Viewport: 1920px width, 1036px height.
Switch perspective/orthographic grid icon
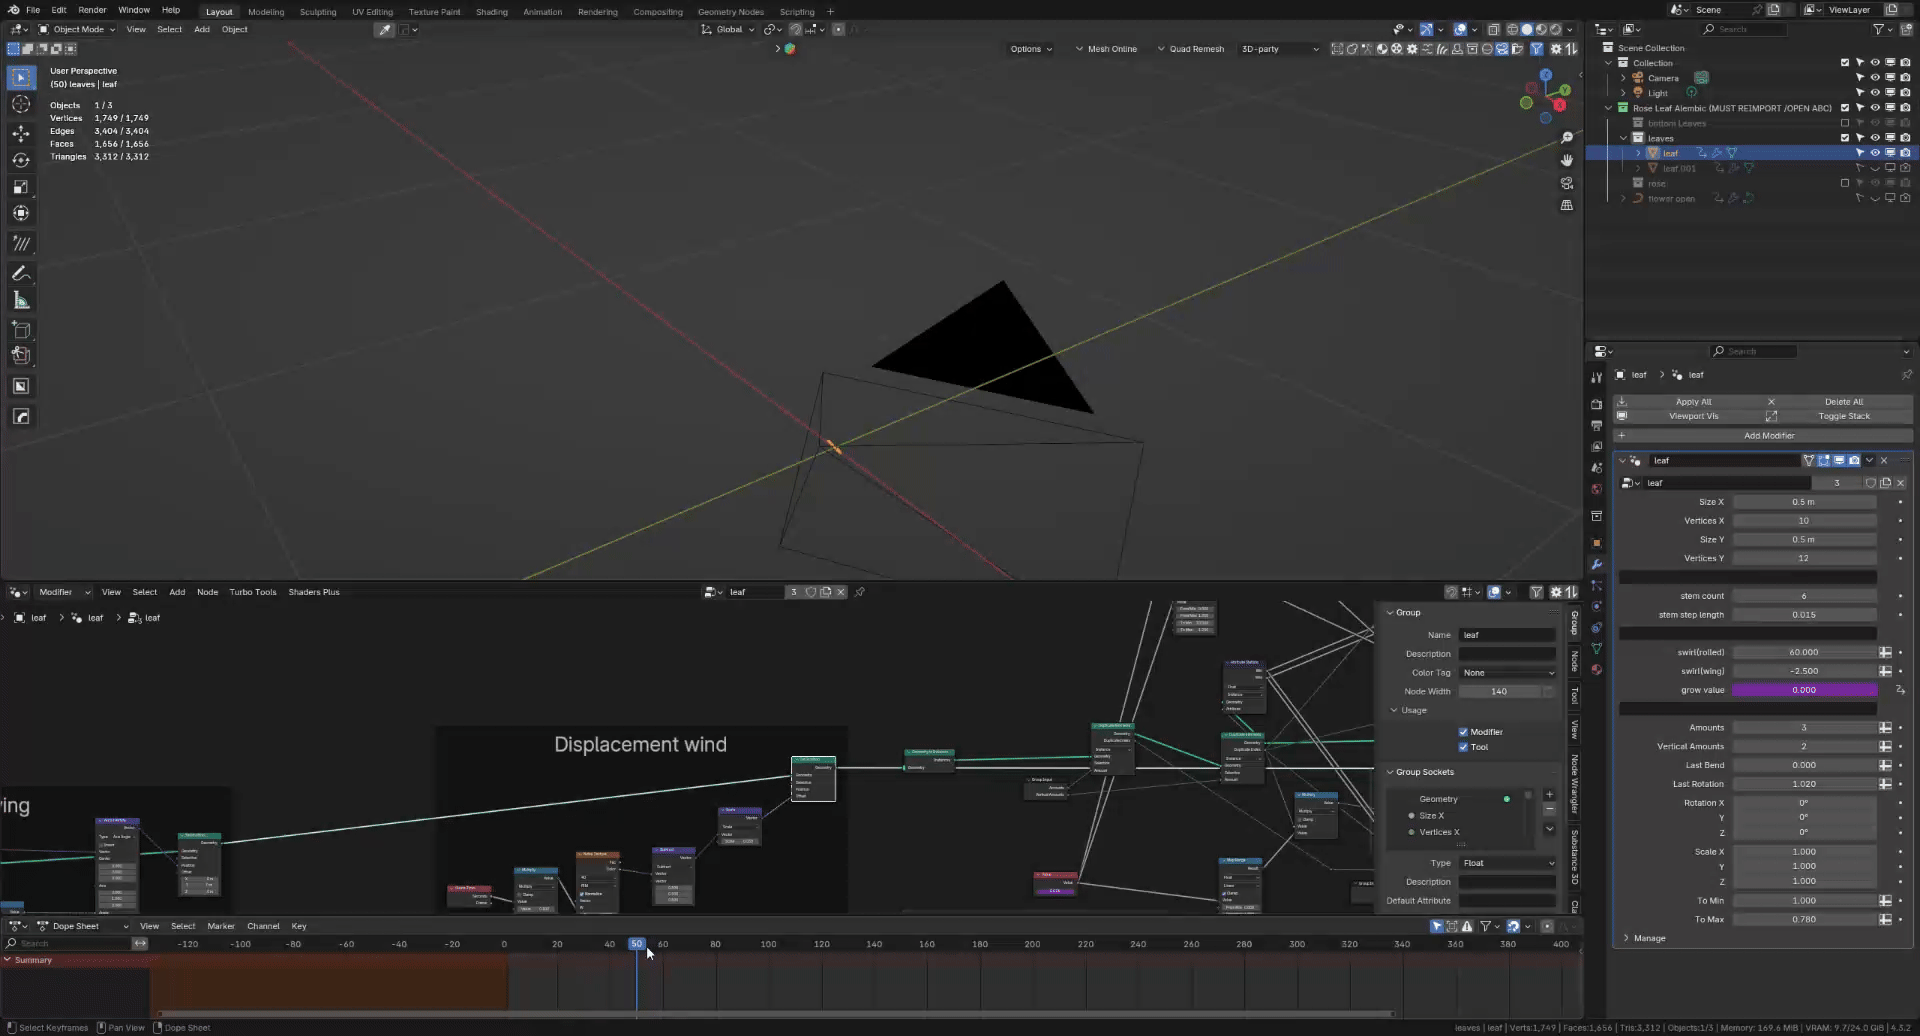click(1567, 205)
